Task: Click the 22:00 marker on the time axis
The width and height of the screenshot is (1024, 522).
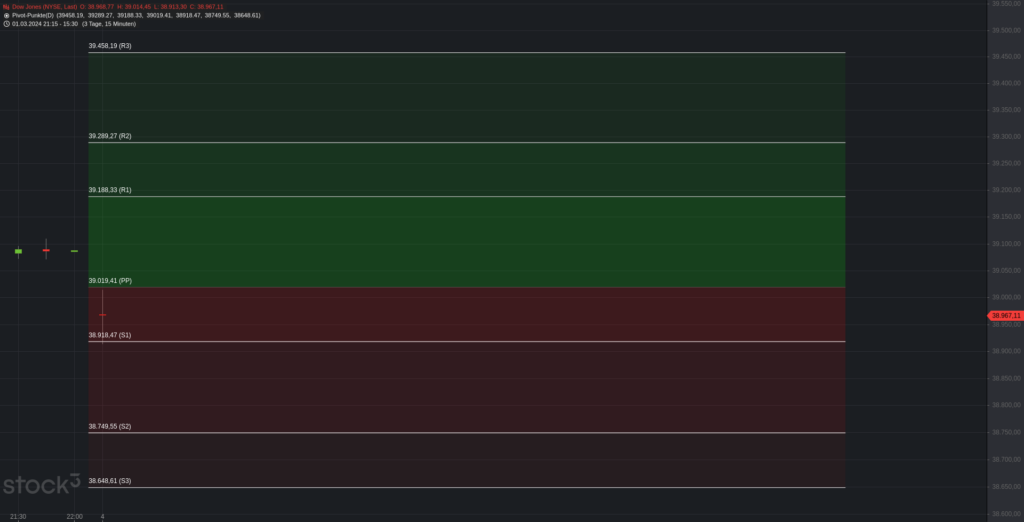Action: click(74, 516)
